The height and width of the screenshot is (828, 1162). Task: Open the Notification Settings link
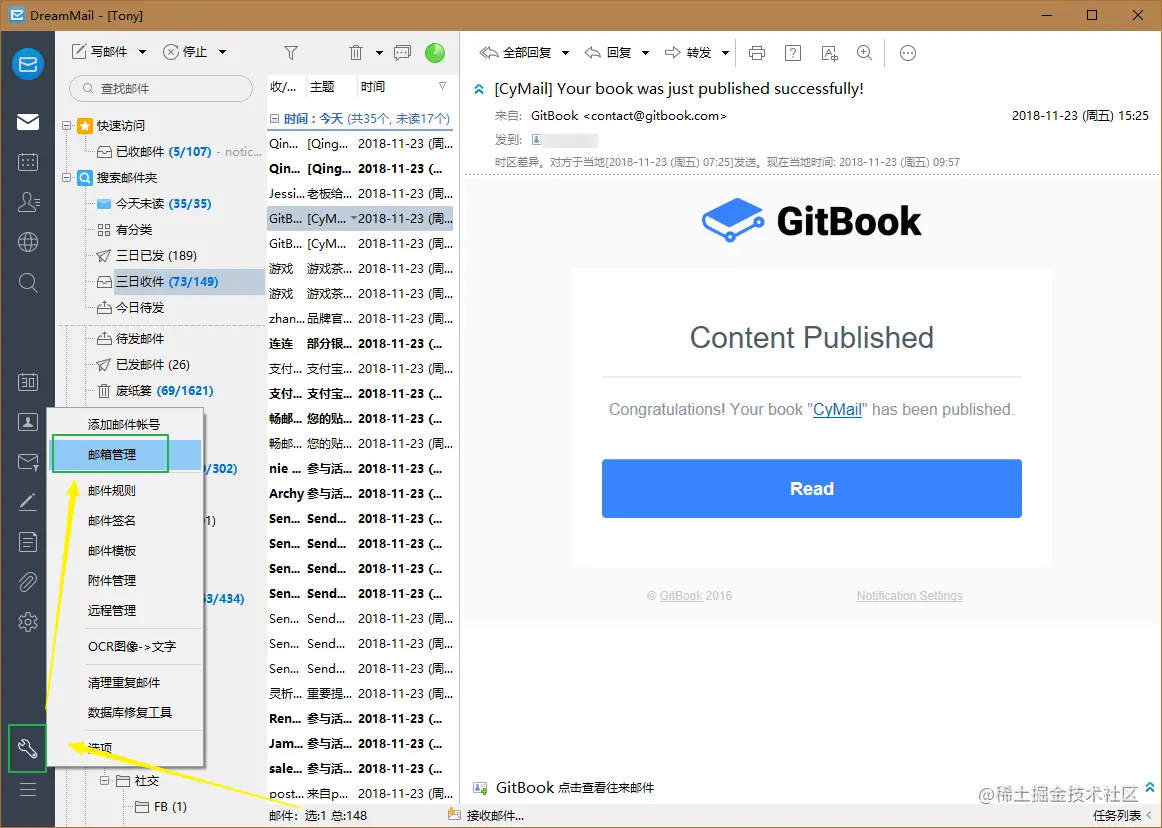[909, 596]
